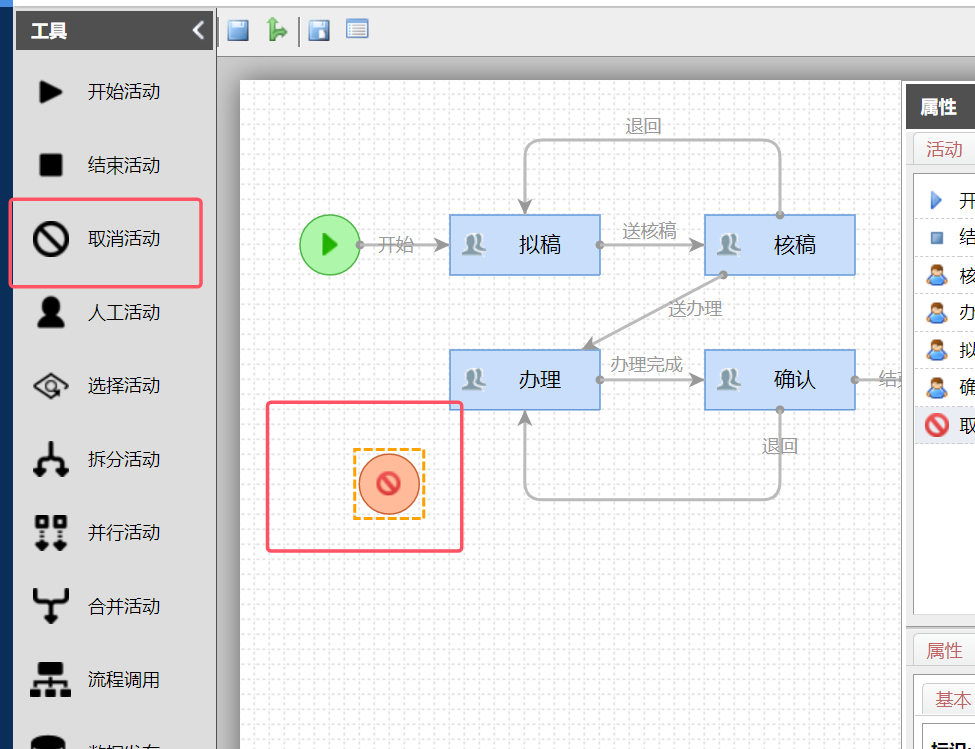Select the cancel activity row with red icon
Image resolution: width=975 pixels, height=749 pixels.
point(945,425)
